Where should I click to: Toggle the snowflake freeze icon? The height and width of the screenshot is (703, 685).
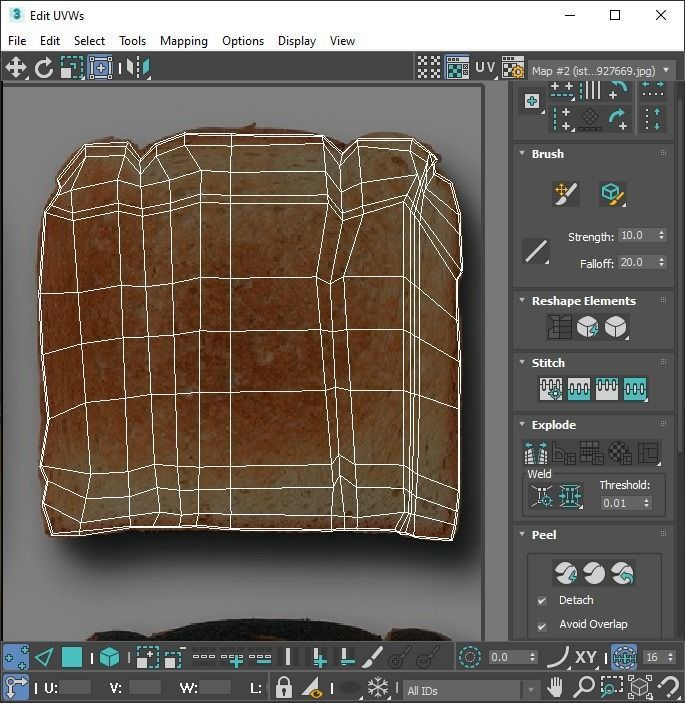tap(378, 687)
